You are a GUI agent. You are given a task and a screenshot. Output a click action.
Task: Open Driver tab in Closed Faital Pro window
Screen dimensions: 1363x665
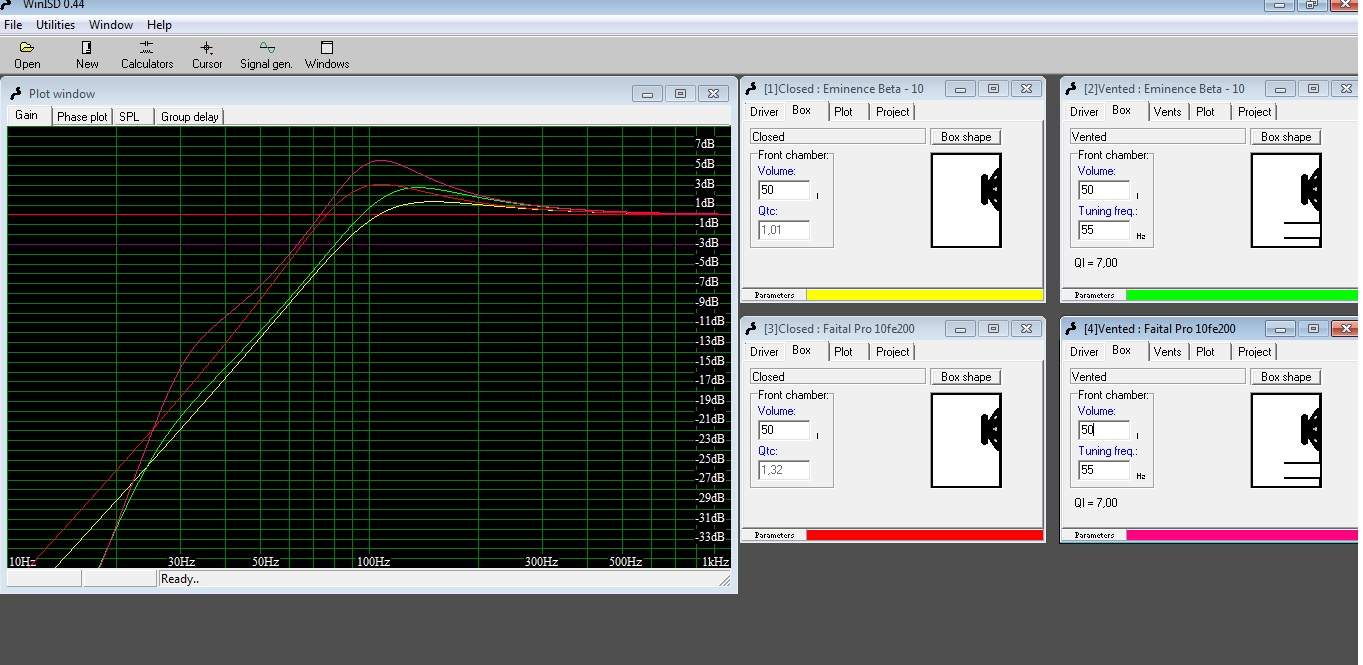pos(764,352)
